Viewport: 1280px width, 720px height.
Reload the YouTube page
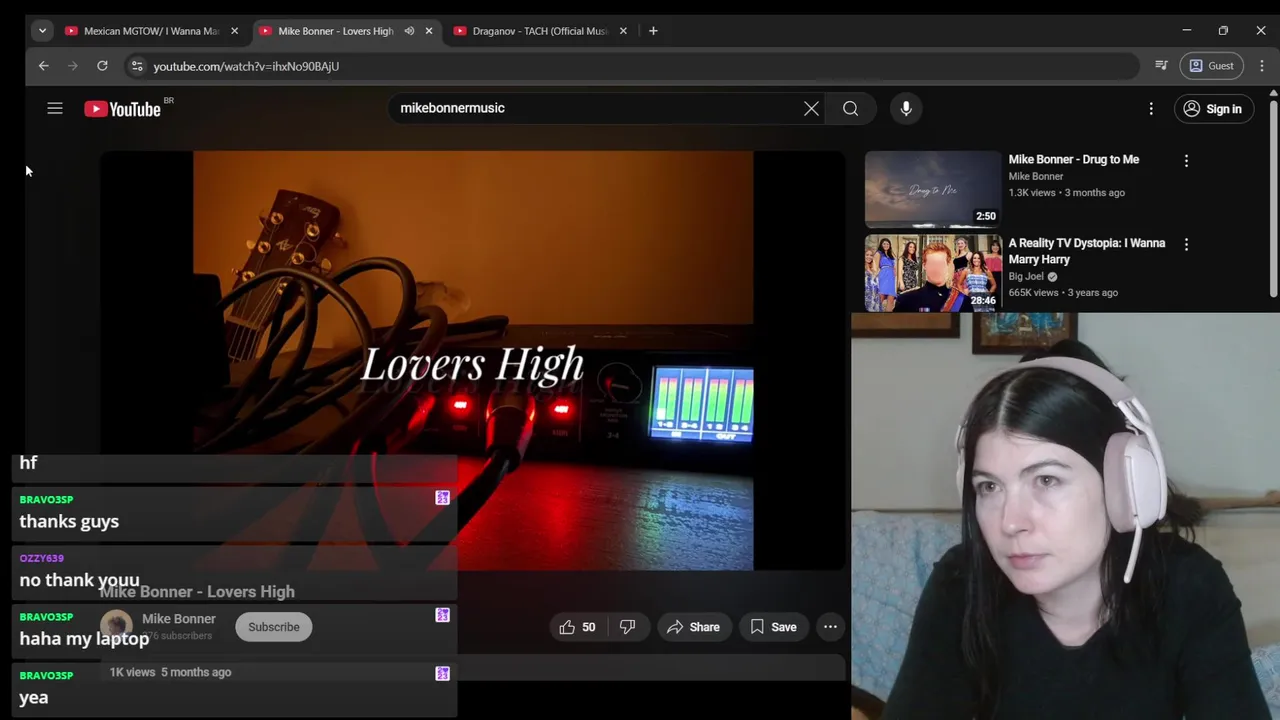pyautogui.click(x=102, y=66)
